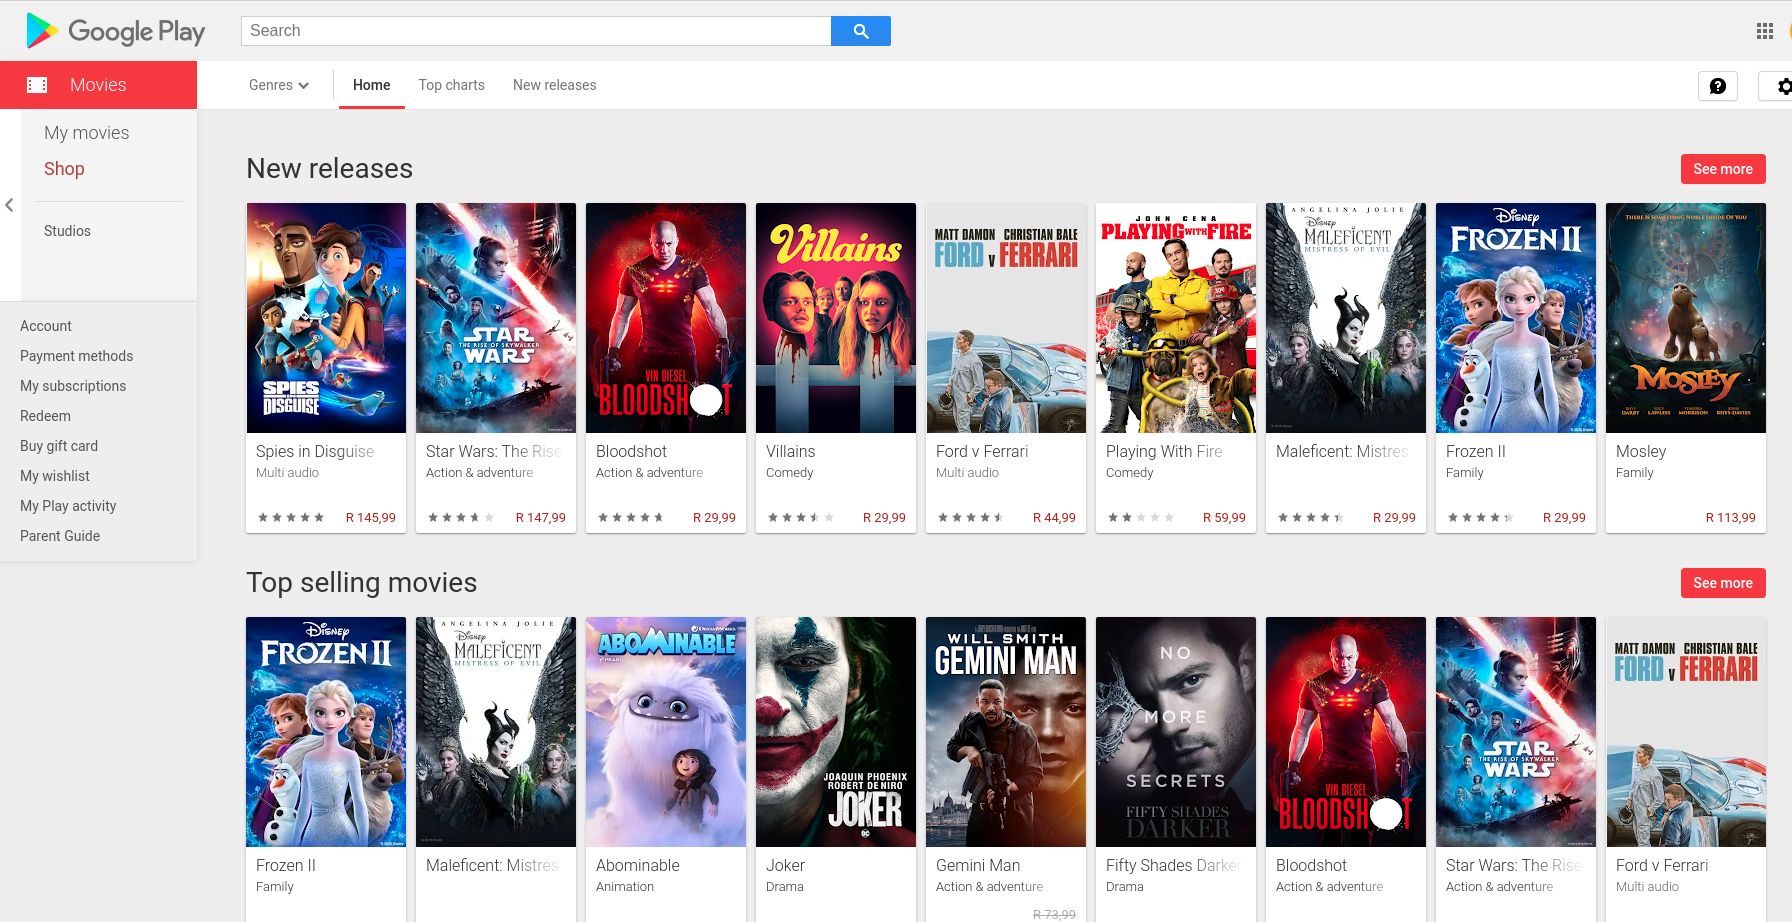Click the Spies in Disguise title

[315, 452]
